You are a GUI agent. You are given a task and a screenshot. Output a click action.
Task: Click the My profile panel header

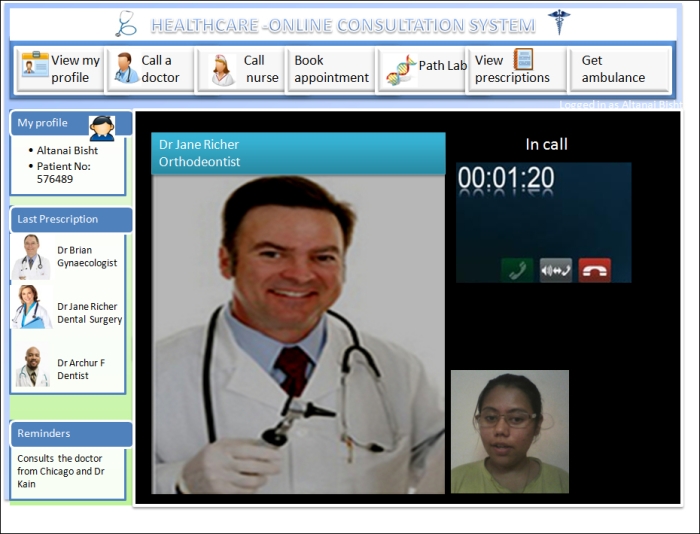click(x=71, y=123)
